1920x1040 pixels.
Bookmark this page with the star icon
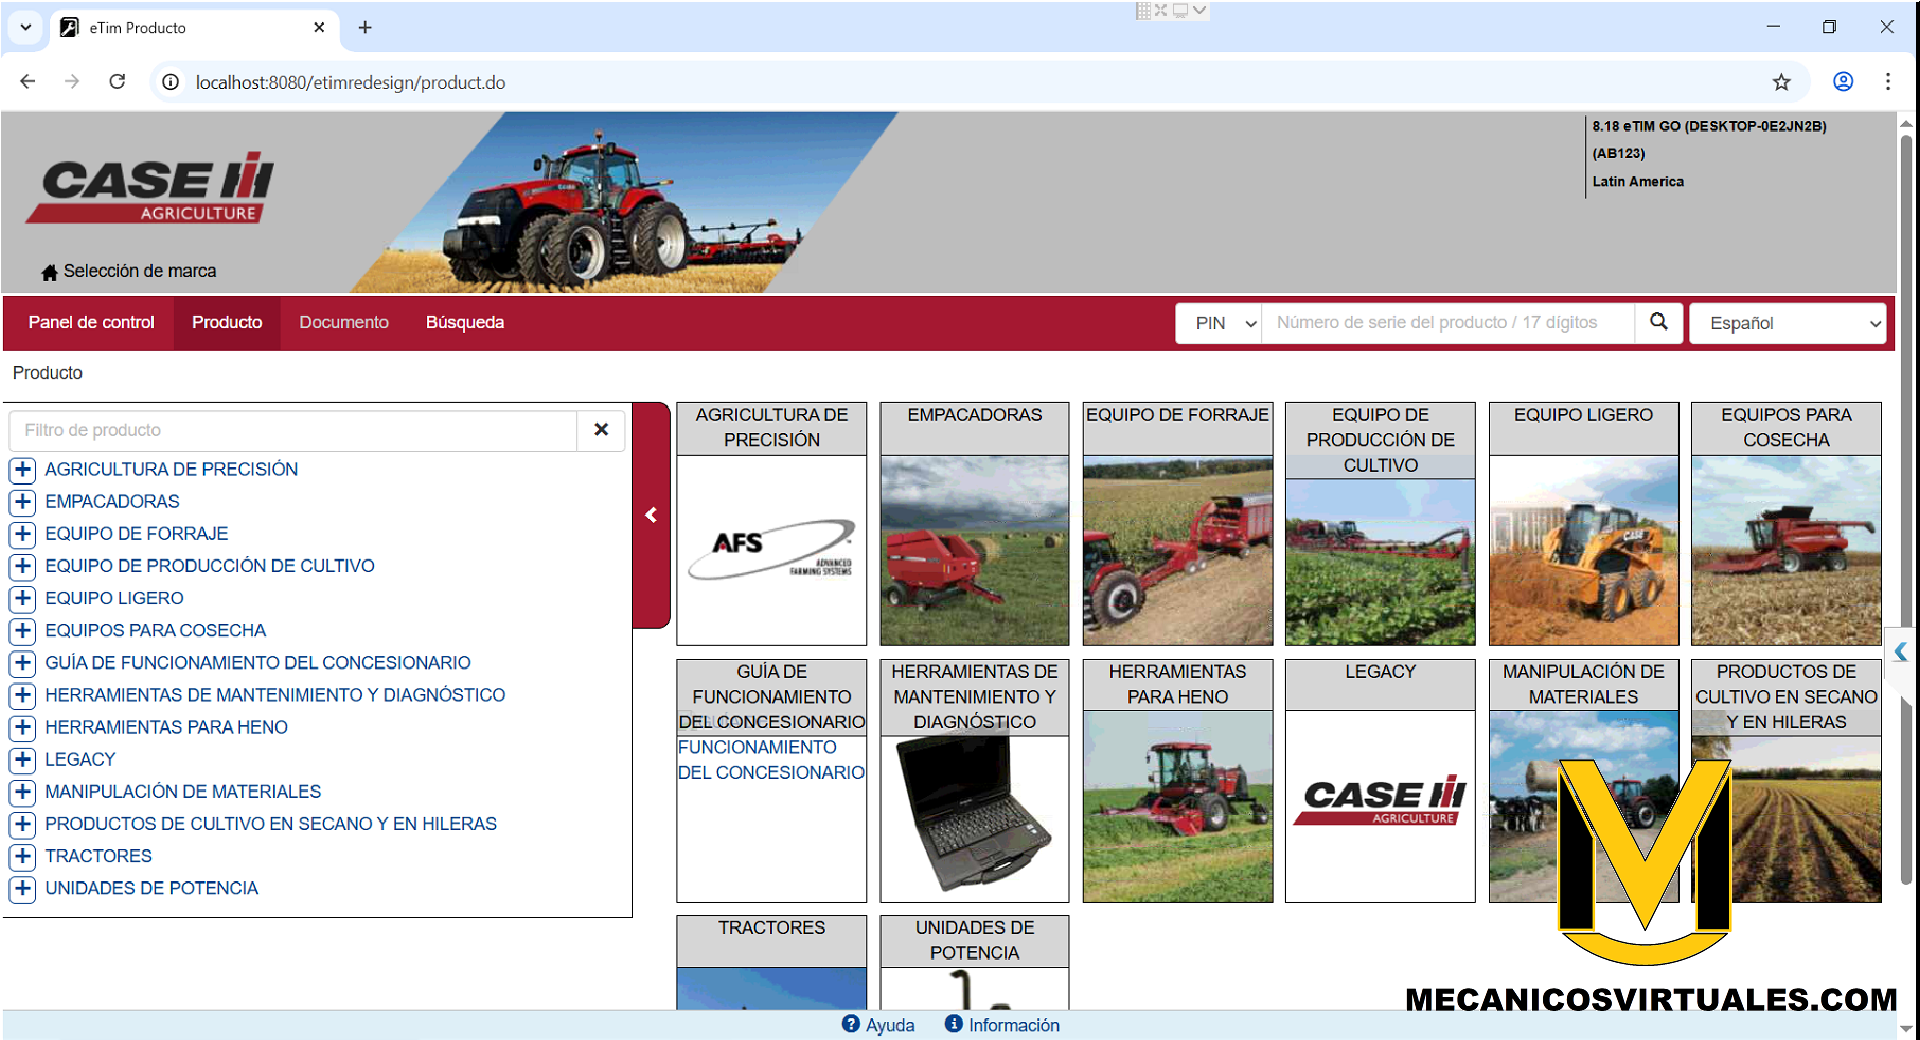(1781, 82)
